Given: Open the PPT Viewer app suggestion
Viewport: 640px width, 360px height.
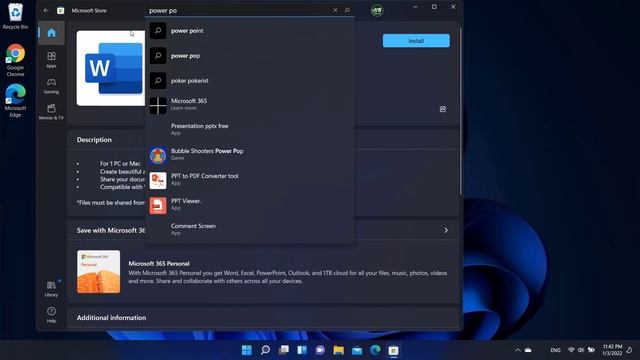Looking at the screenshot, I should [x=249, y=204].
